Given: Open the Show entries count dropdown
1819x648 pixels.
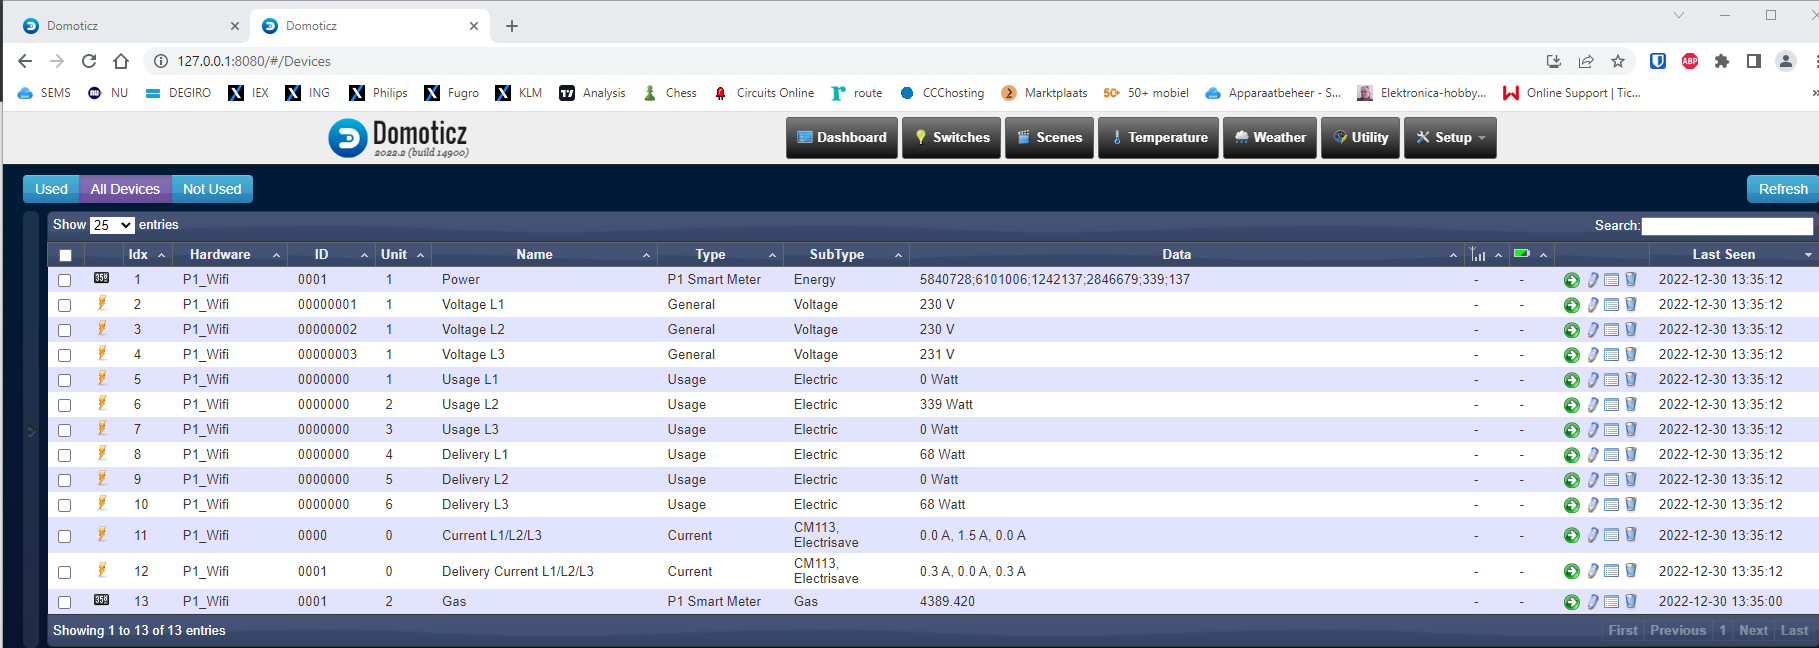Looking at the screenshot, I should [x=112, y=225].
